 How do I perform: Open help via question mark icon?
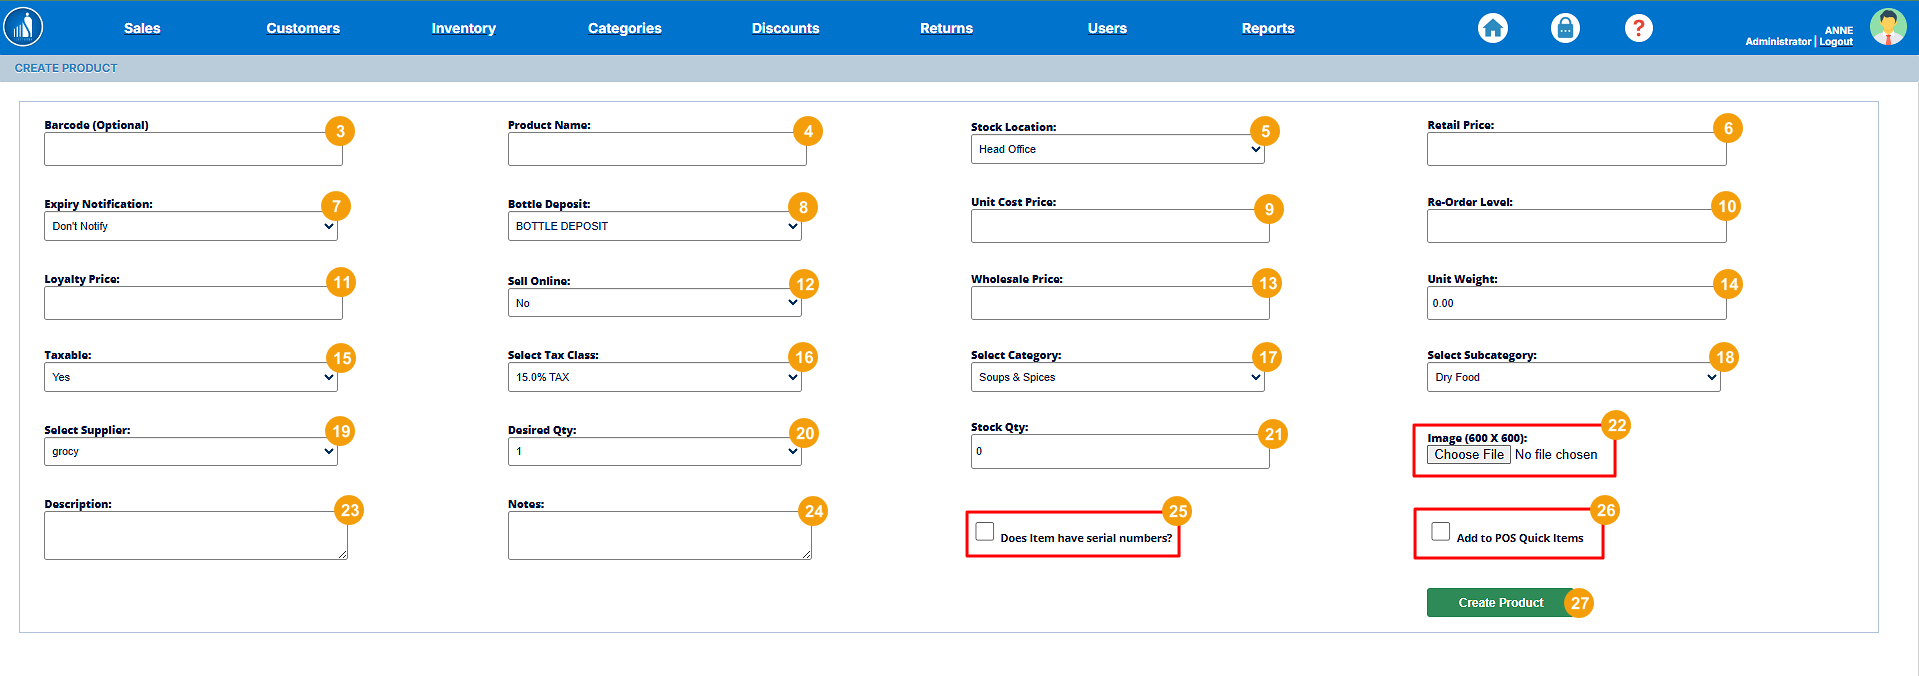tap(1638, 28)
